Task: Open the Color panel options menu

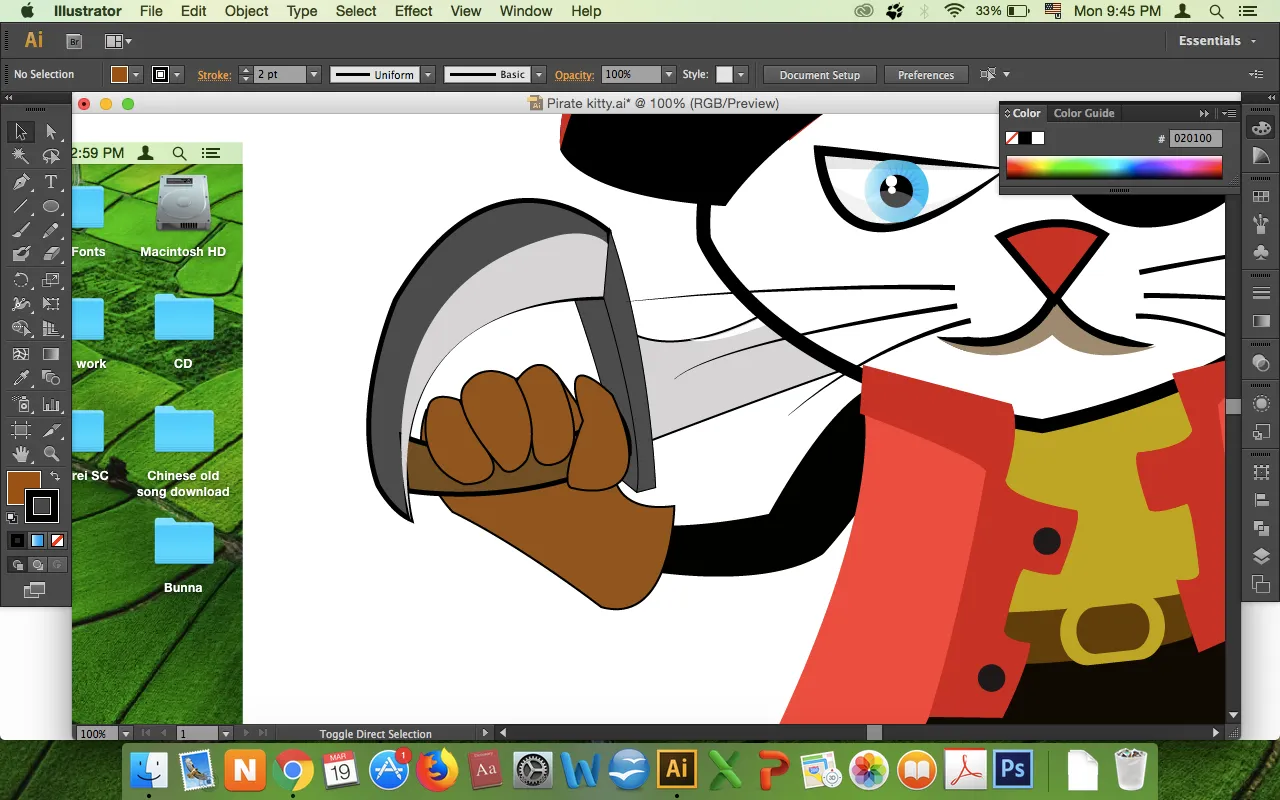Action: point(1227,113)
